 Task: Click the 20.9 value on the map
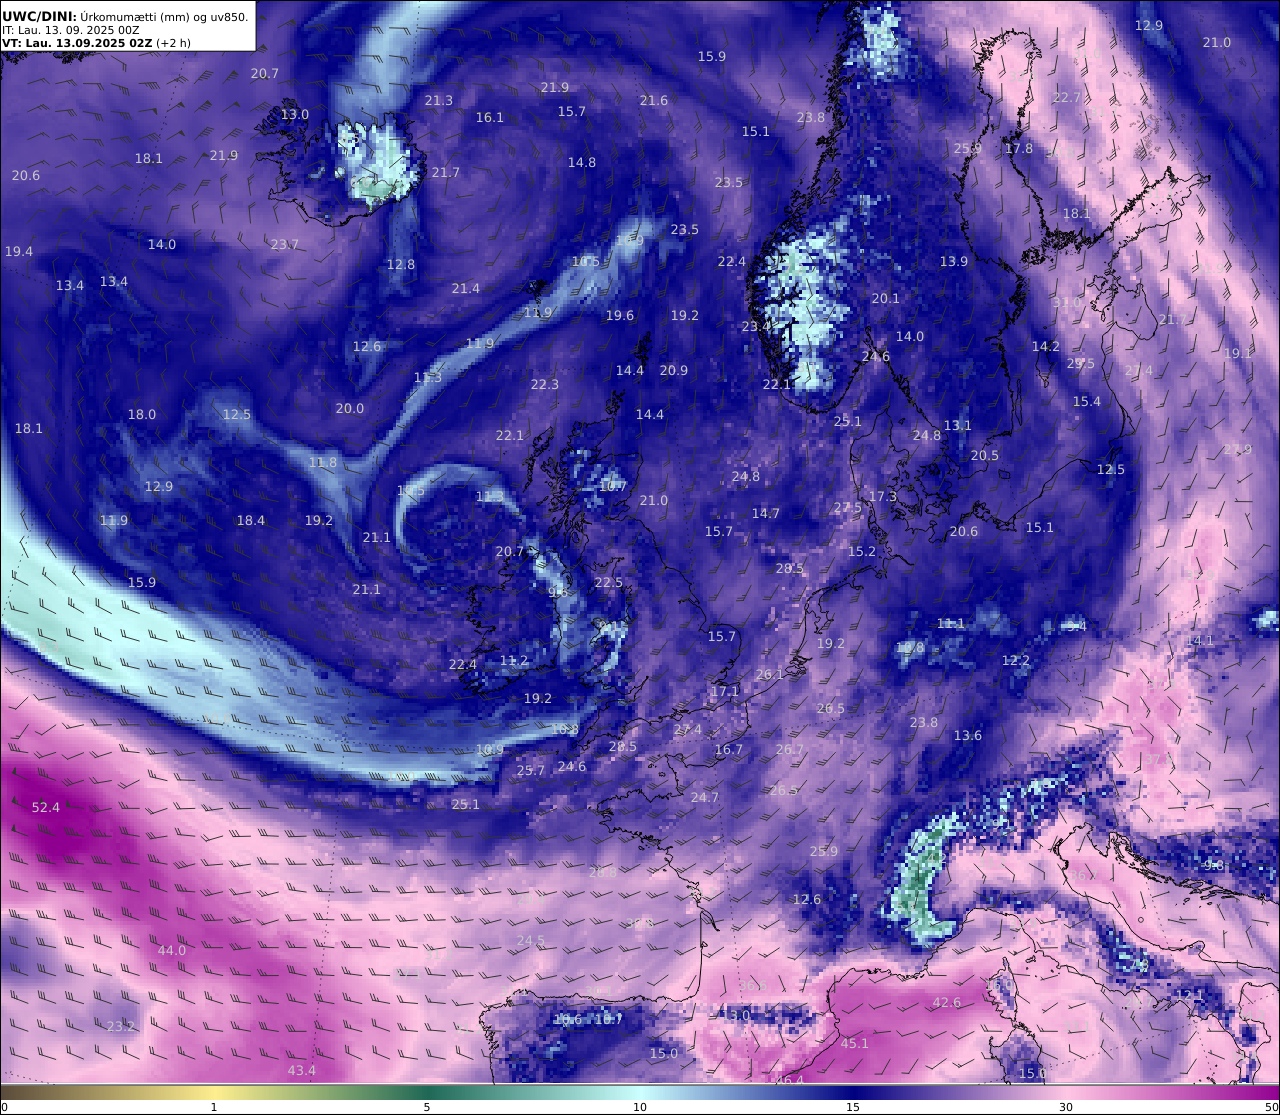pyautogui.click(x=673, y=370)
